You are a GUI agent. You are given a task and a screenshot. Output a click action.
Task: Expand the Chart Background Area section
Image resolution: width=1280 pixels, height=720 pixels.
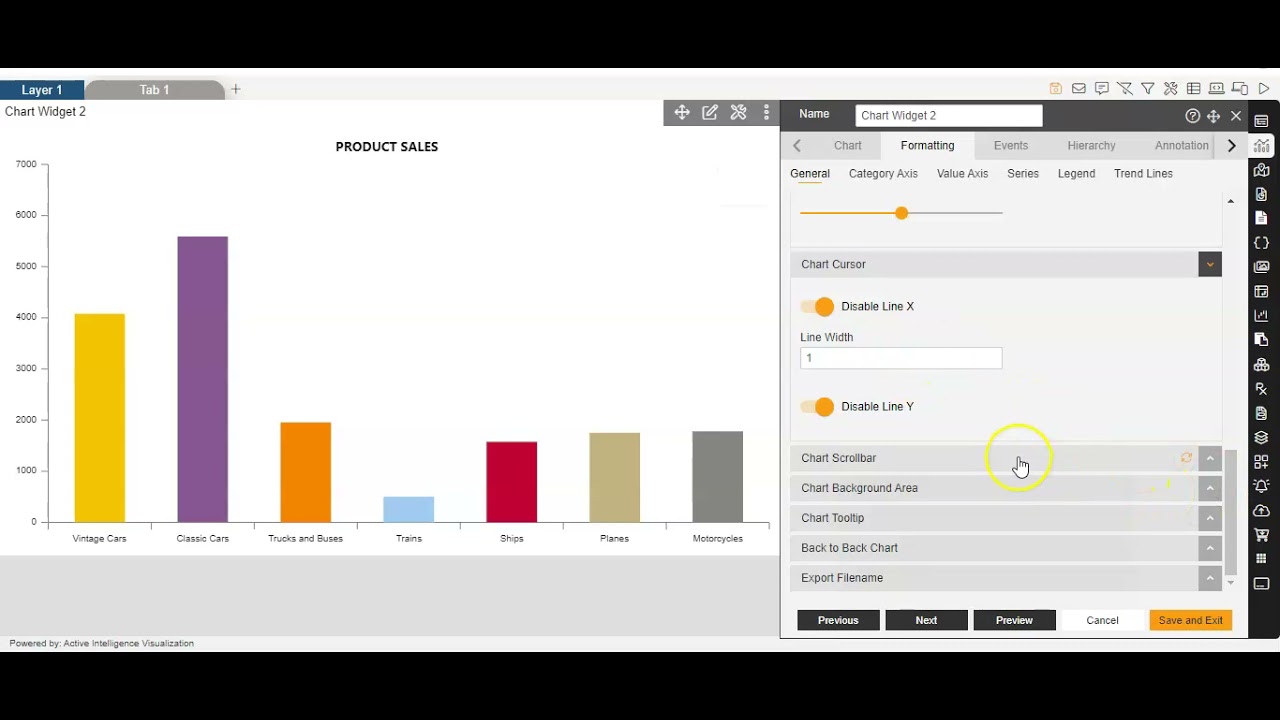[x=1210, y=488]
